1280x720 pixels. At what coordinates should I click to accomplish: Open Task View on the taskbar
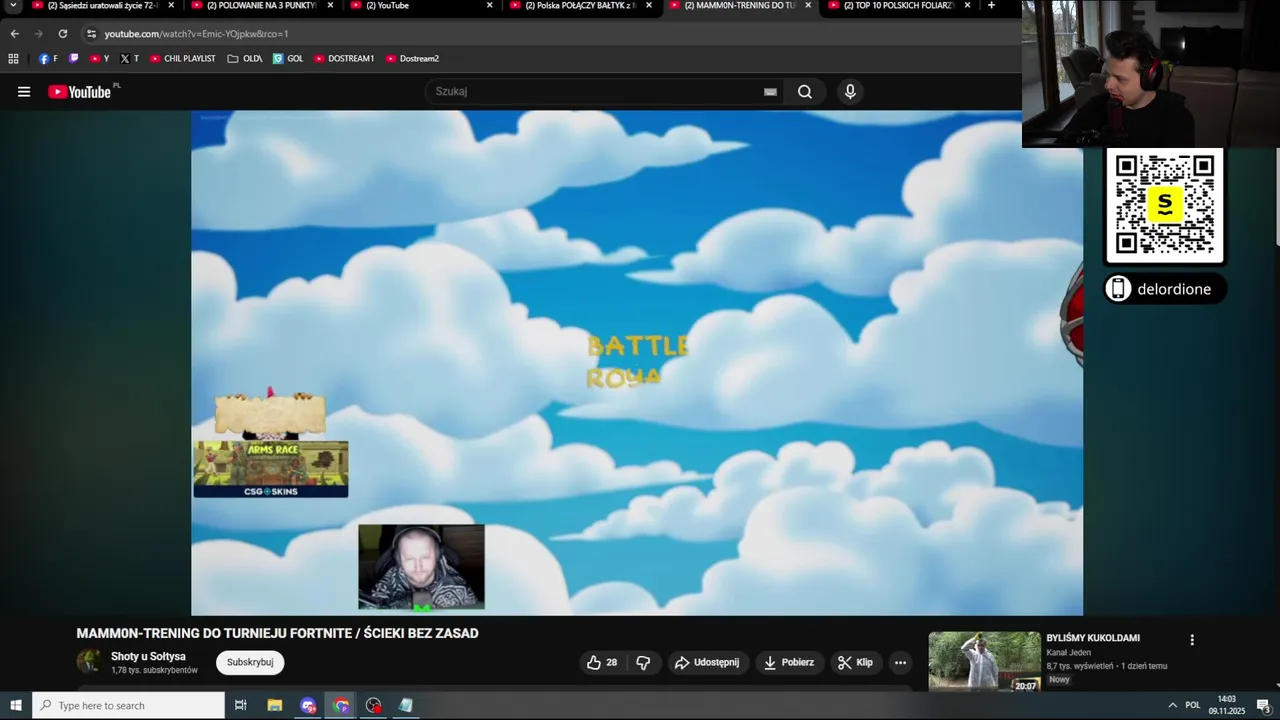(x=240, y=706)
